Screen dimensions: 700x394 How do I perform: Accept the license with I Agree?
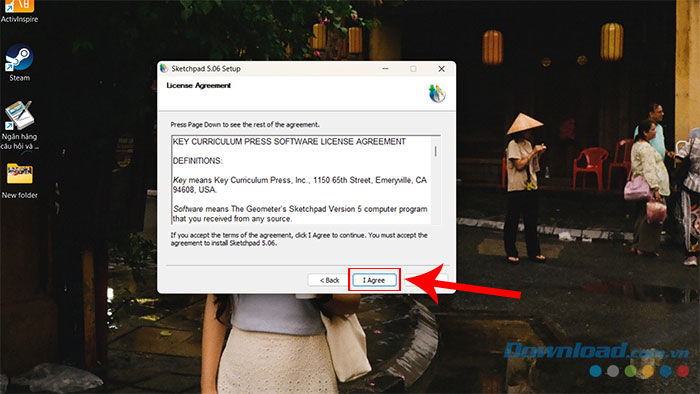(x=374, y=280)
